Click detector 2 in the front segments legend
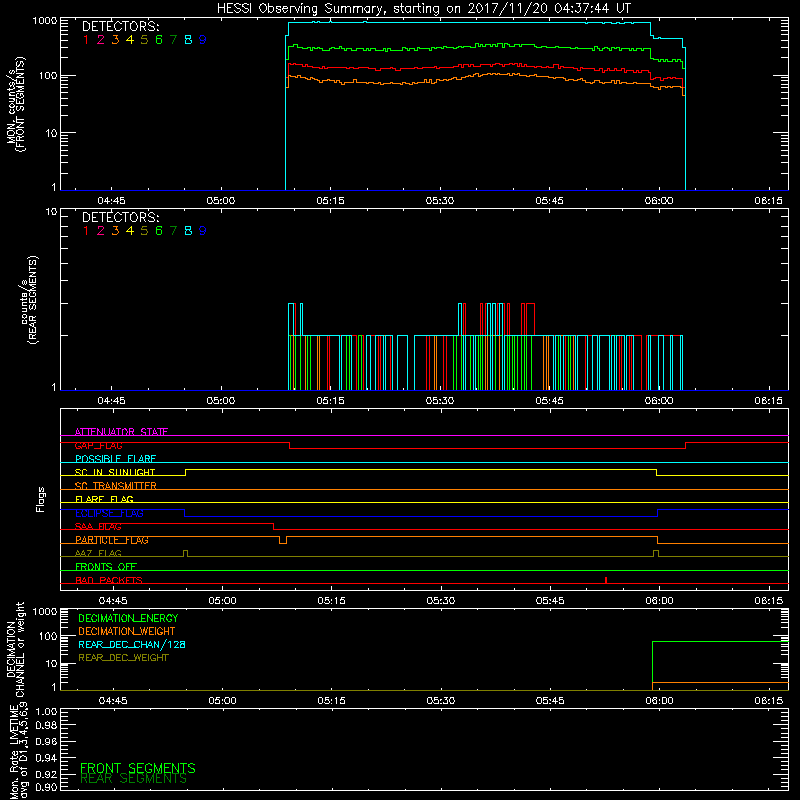This screenshot has width=800, height=800. click(101, 40)
